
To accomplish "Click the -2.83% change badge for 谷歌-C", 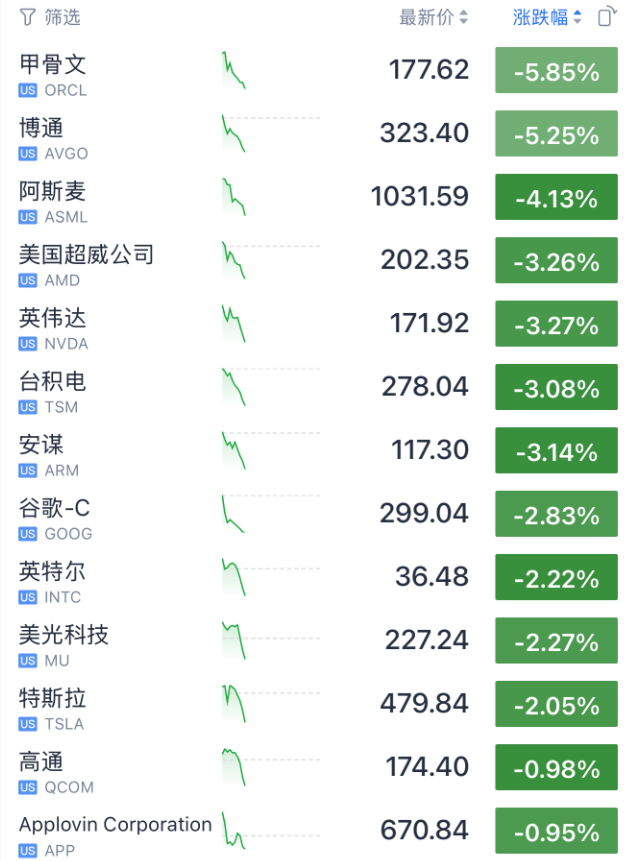I will [556, 515].
